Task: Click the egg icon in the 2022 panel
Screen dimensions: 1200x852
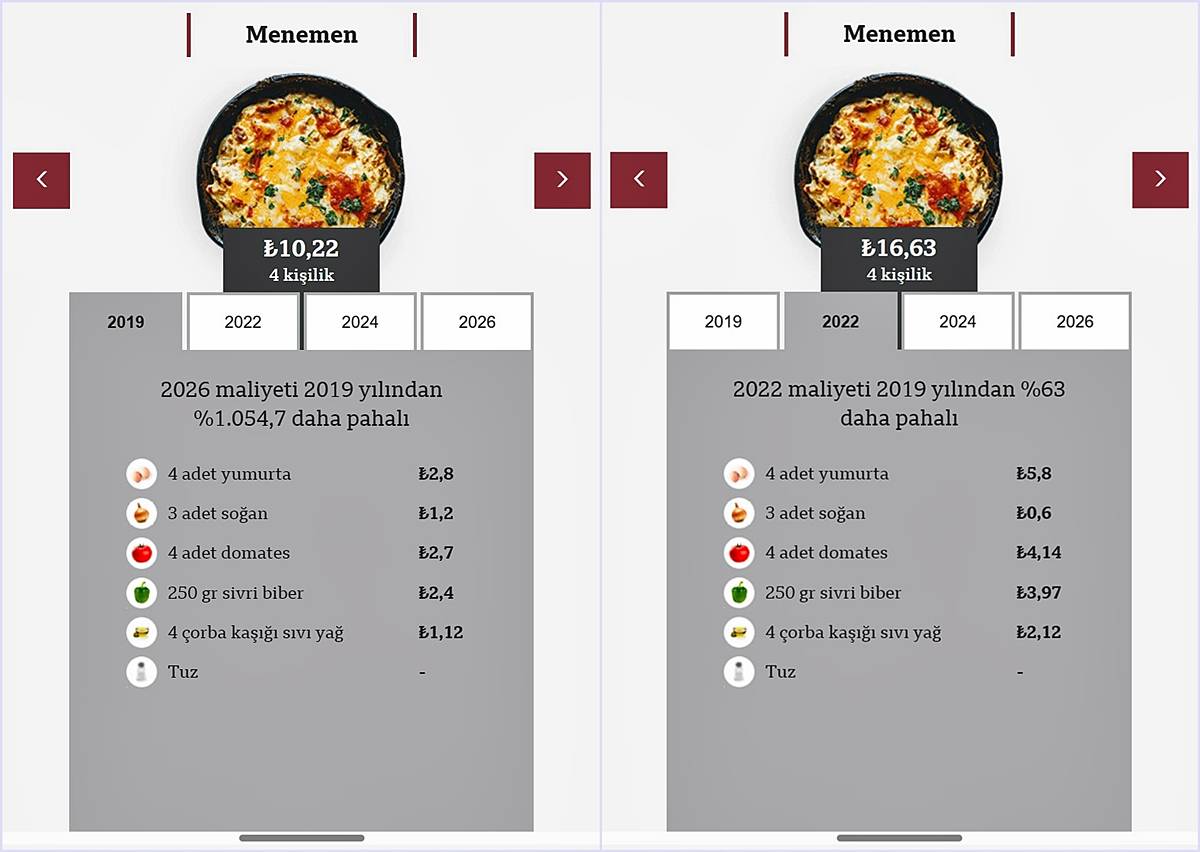Action: (x=738, y=473)
